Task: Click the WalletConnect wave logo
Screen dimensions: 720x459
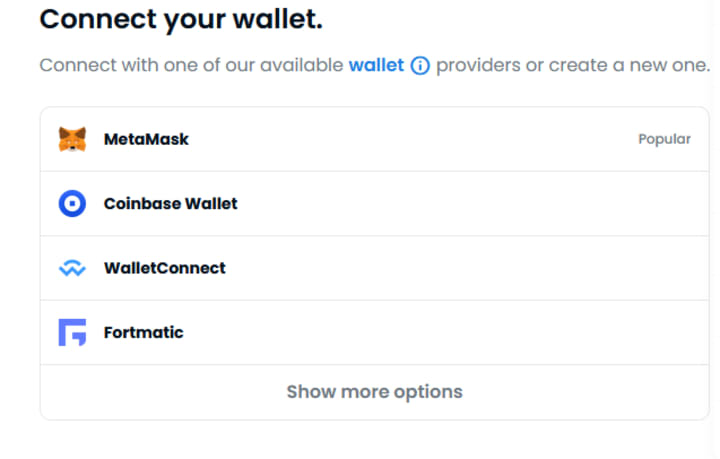Action: click(x=72, y=268)
